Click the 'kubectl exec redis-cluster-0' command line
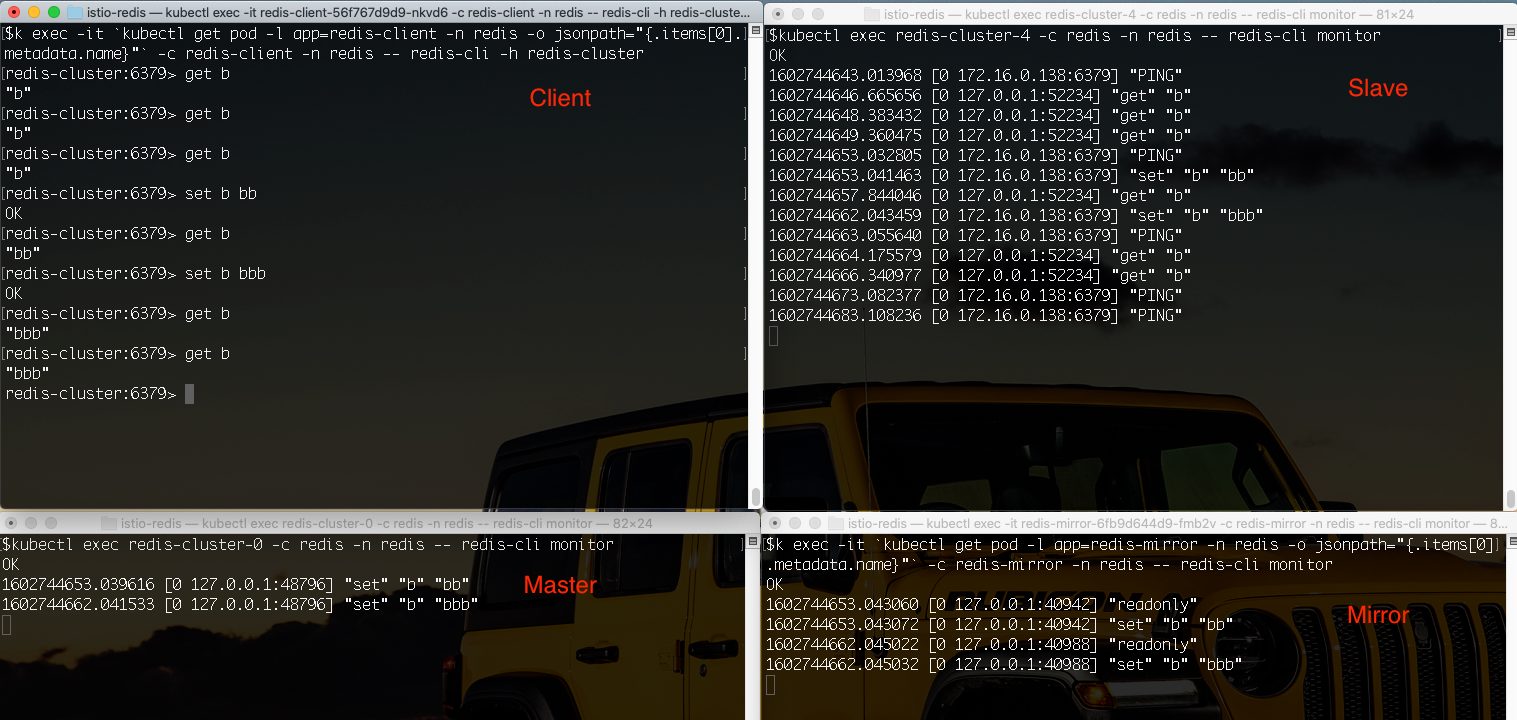 click(307, 545)
